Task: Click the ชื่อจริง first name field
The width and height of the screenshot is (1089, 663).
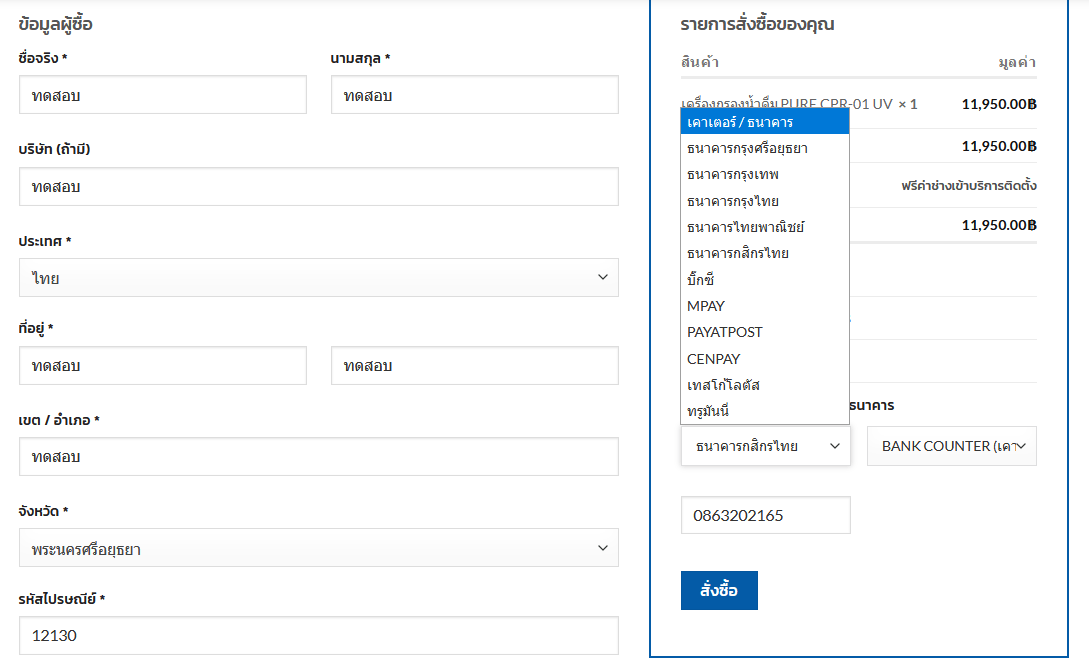Action: 162,95
